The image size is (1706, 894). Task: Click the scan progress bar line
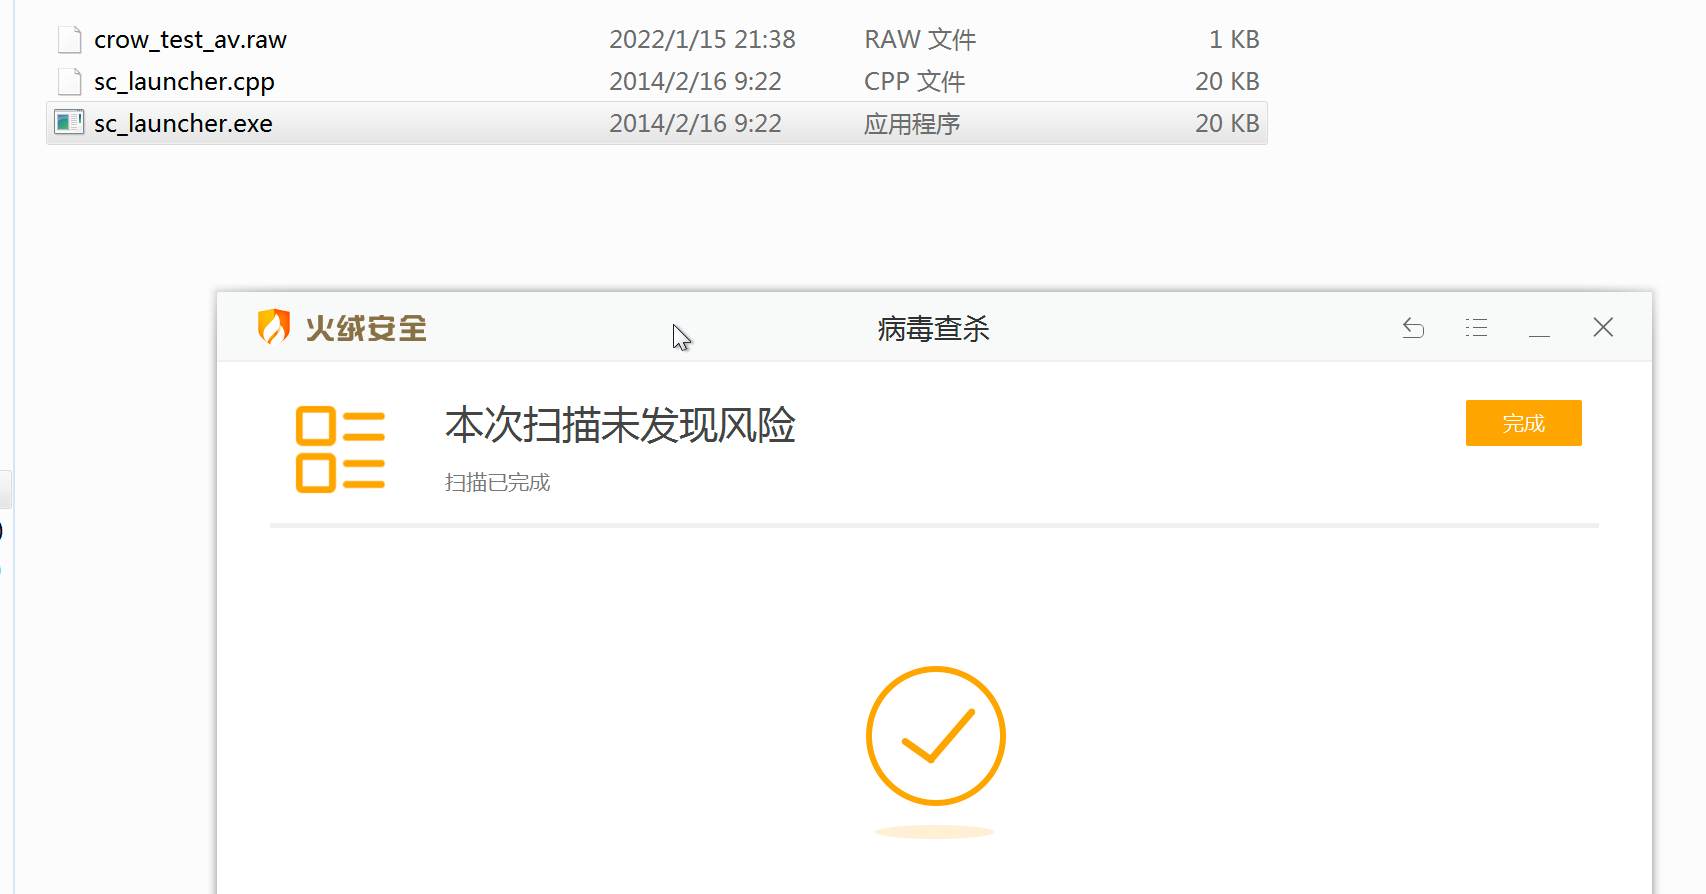[934, 525]
